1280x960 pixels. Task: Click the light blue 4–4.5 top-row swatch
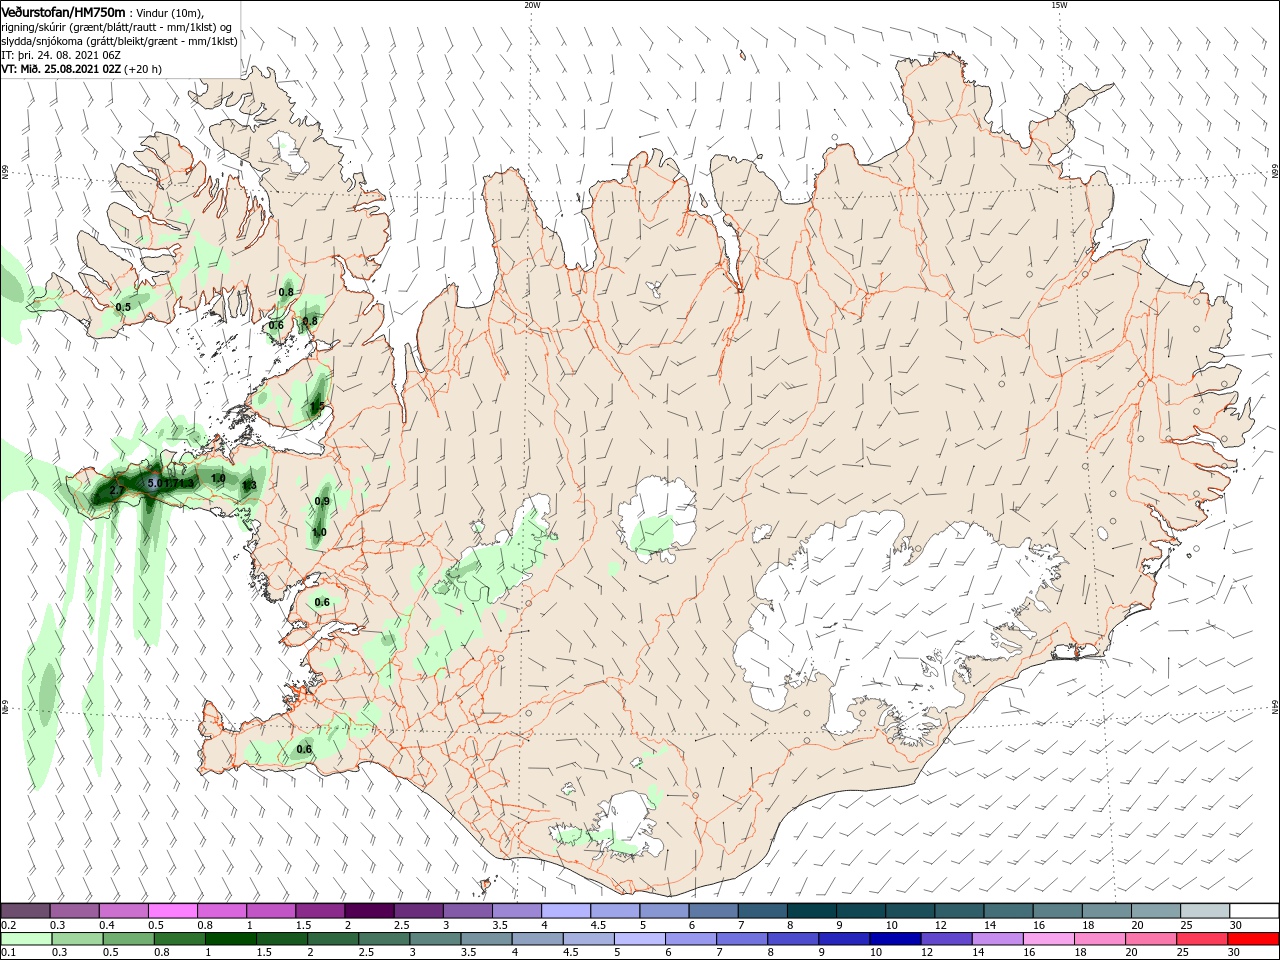[566, 911]
